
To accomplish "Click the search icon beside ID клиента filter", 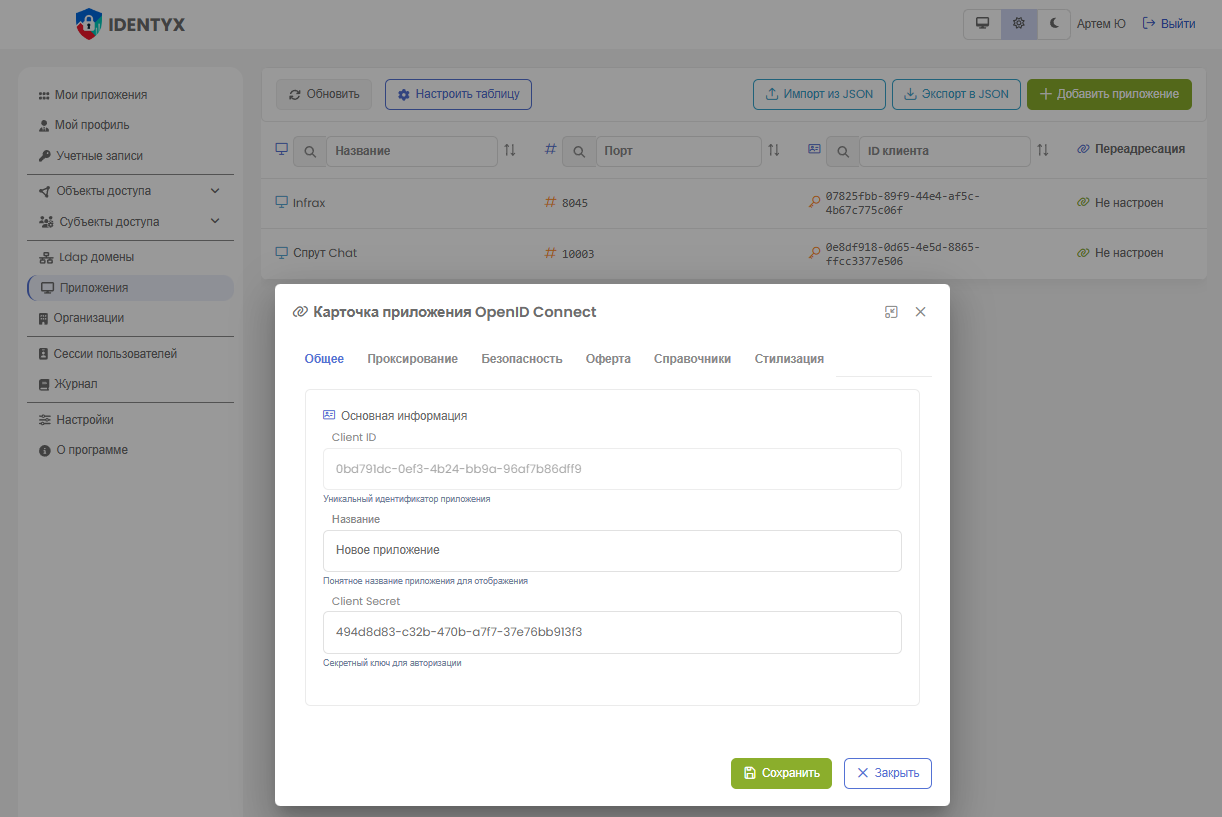I will click(842, 151).
